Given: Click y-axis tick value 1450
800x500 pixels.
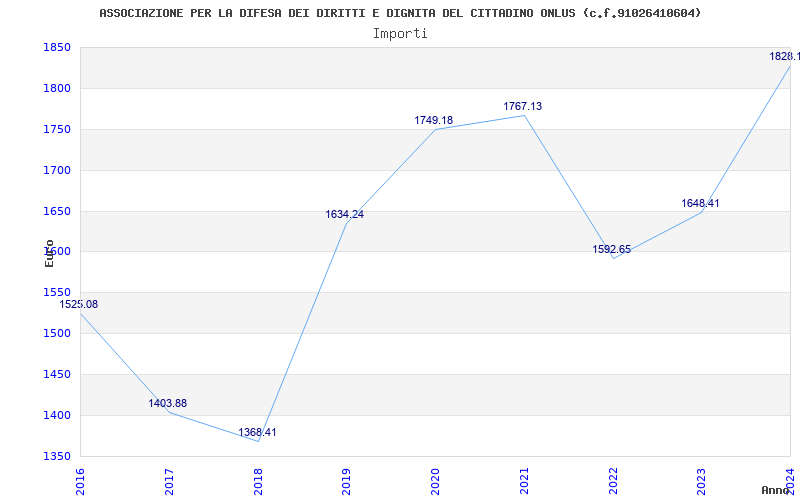Looking at the screenshot, I should coord(57,374).
